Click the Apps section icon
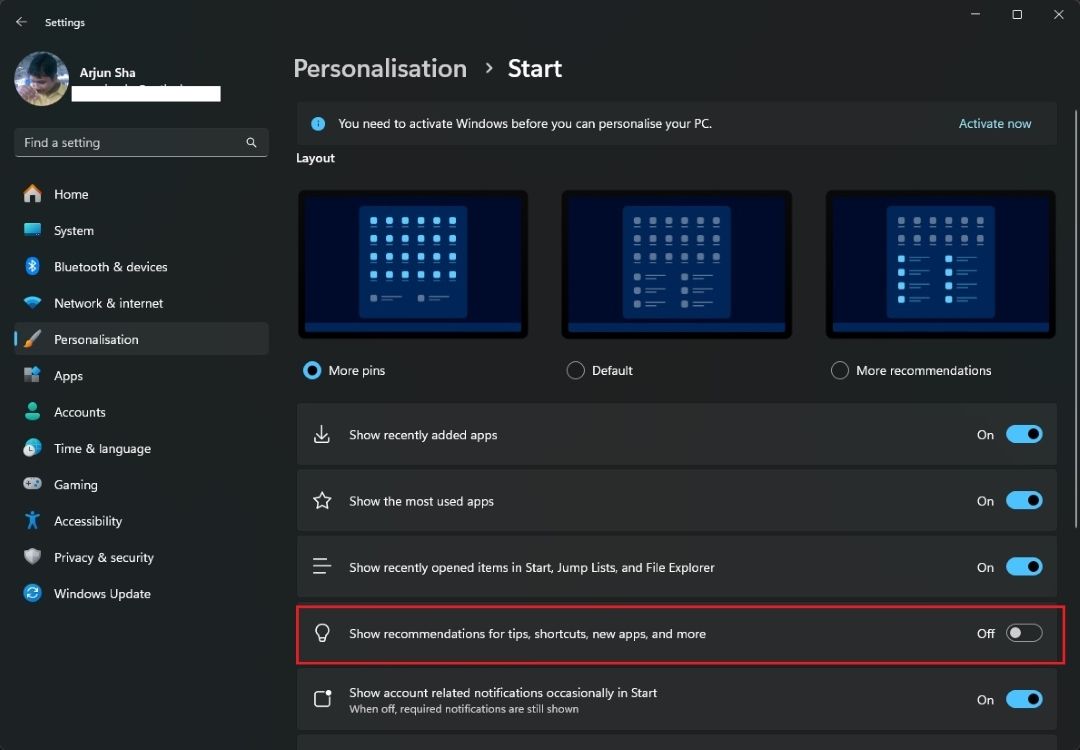Screen dimensions: 1080x750 31,375
